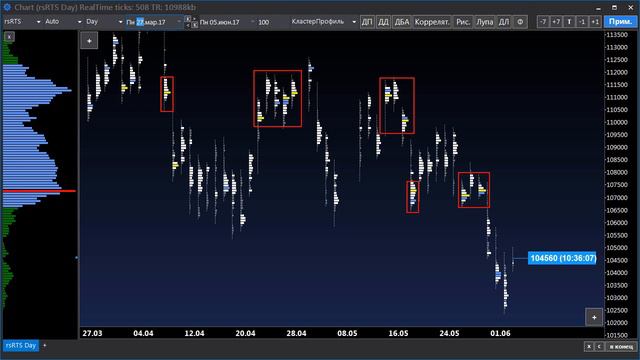640x360 pixels.
Task: Click the c button in bottom bar
Action: click(599, 346)
